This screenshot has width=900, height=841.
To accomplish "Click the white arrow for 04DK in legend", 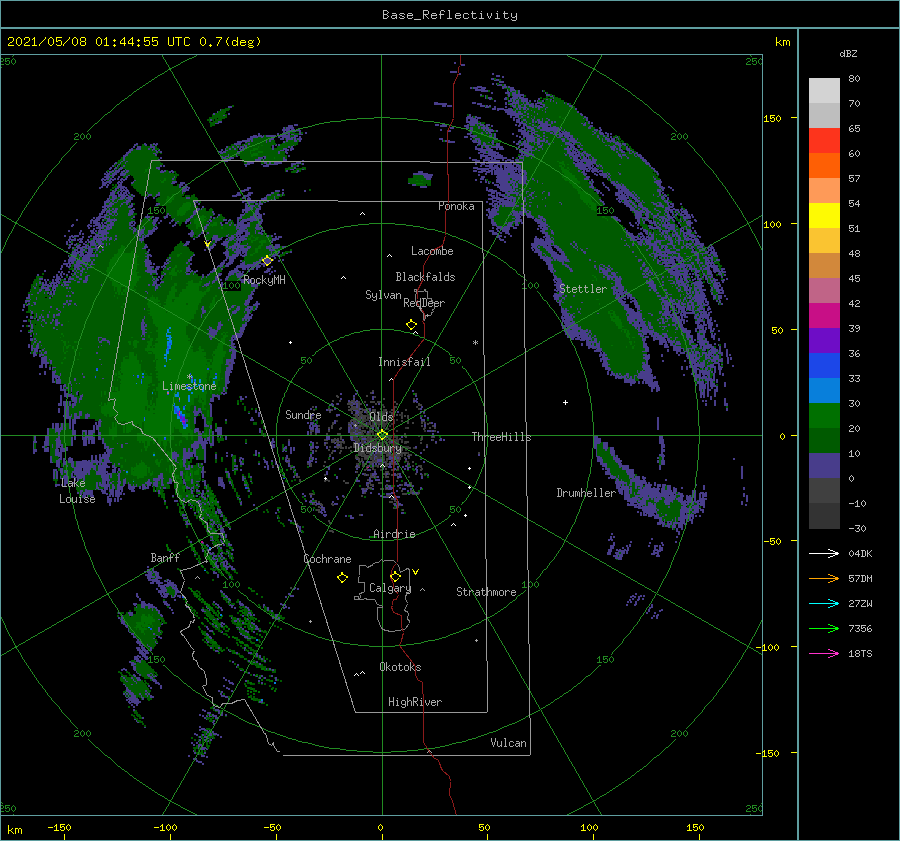I will [824, 553].
